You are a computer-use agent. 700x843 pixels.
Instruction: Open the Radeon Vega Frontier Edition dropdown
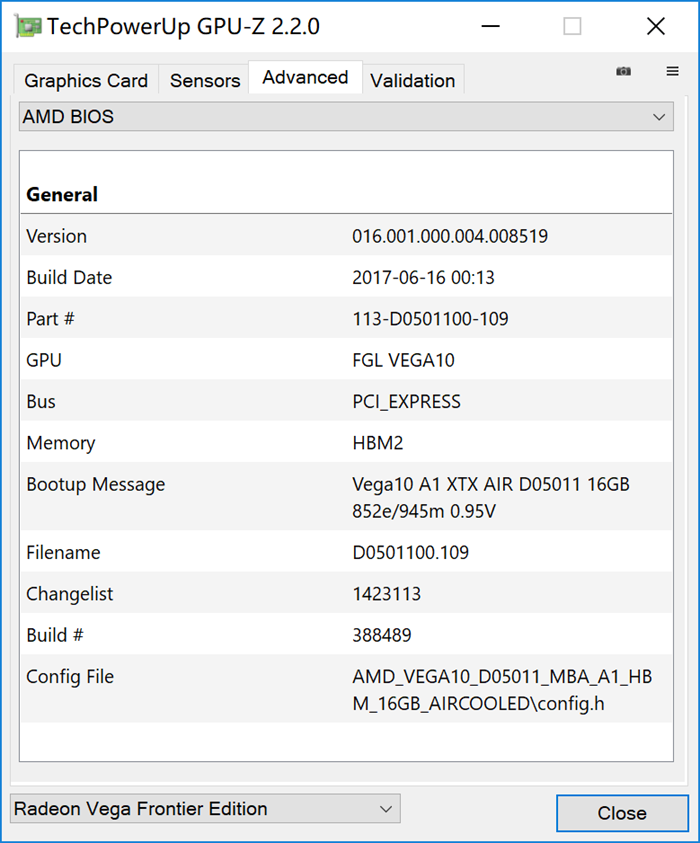pyautogui.click(x=205, y=809)
